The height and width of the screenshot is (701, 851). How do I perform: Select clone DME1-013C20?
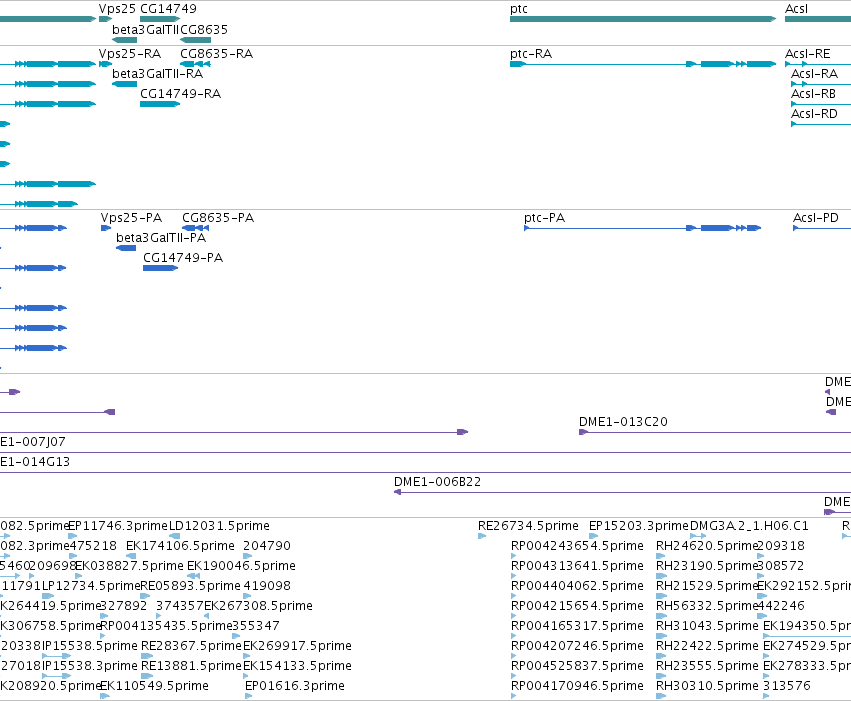[x=623, y=422]
